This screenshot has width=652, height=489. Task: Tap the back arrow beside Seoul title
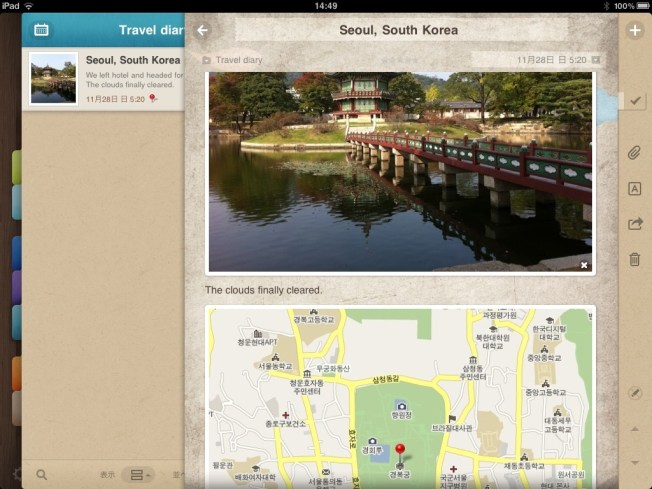[203, 30]
